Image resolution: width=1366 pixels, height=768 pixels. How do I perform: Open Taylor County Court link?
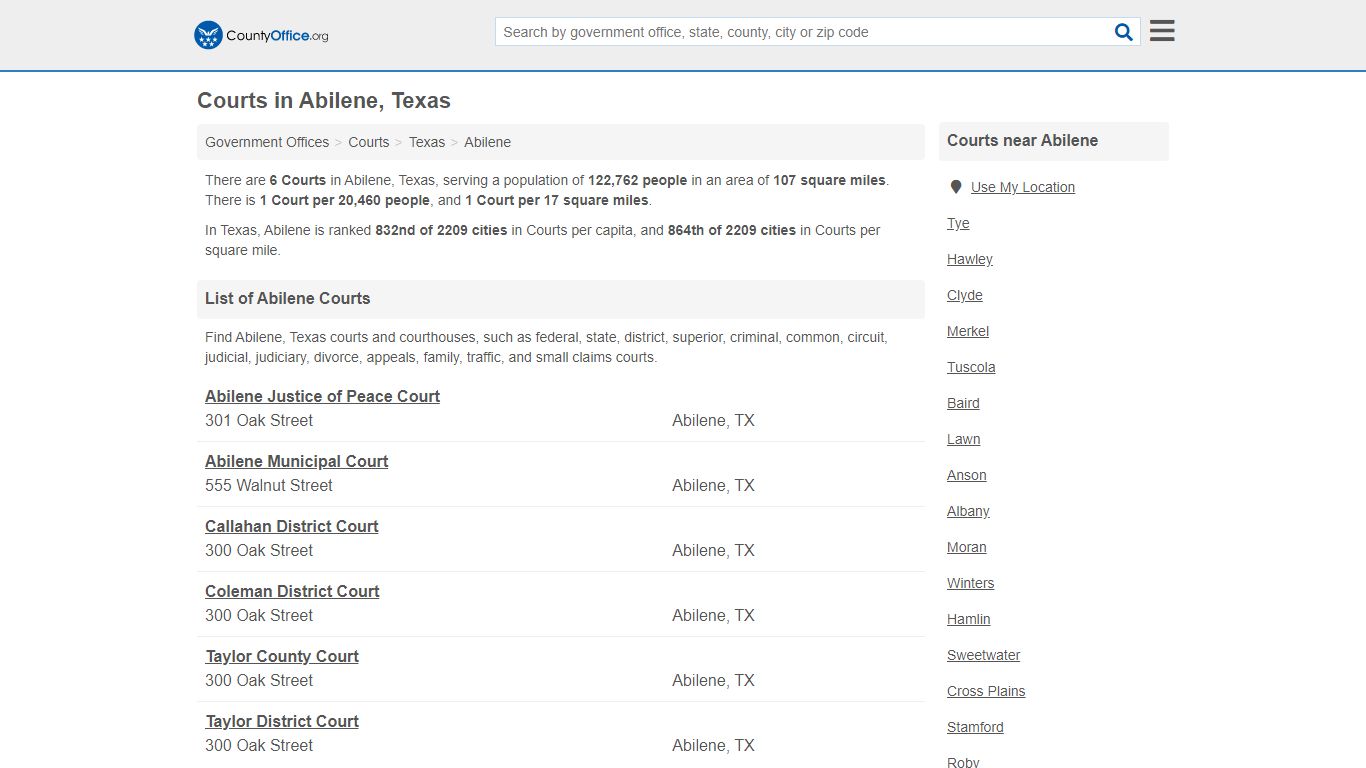(x=282, y=656)
